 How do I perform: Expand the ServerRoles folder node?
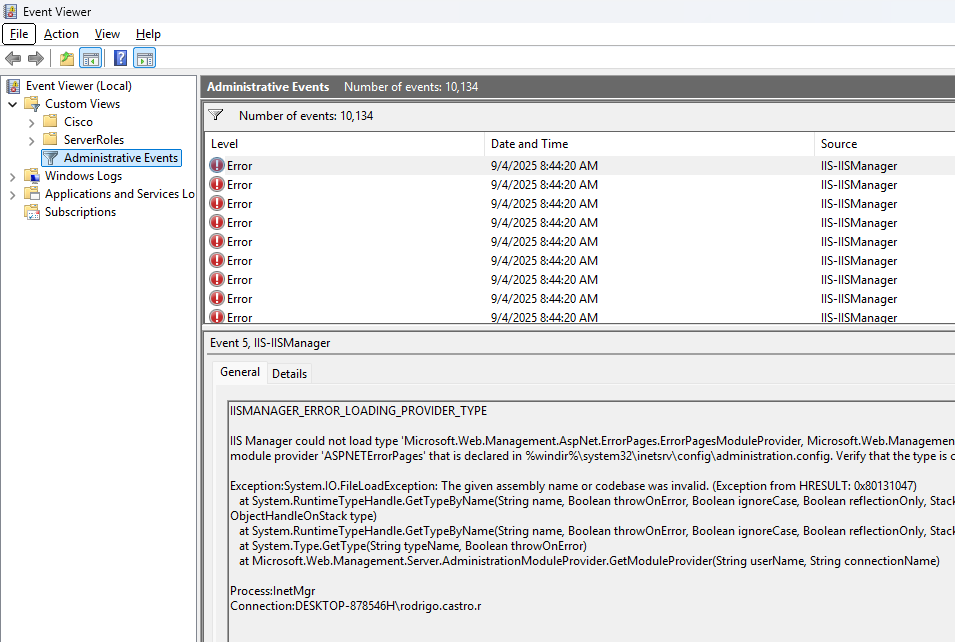pos(32,141)
